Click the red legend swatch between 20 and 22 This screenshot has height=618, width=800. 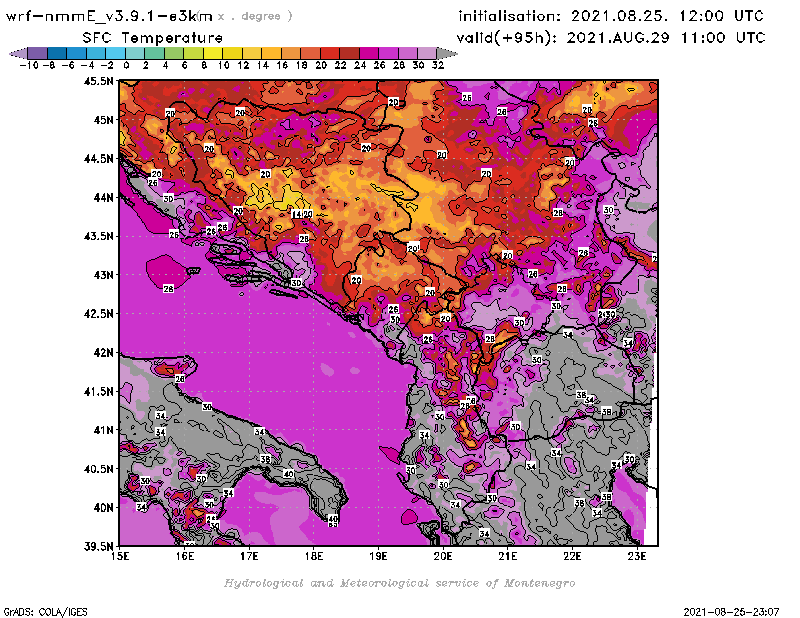330,53
